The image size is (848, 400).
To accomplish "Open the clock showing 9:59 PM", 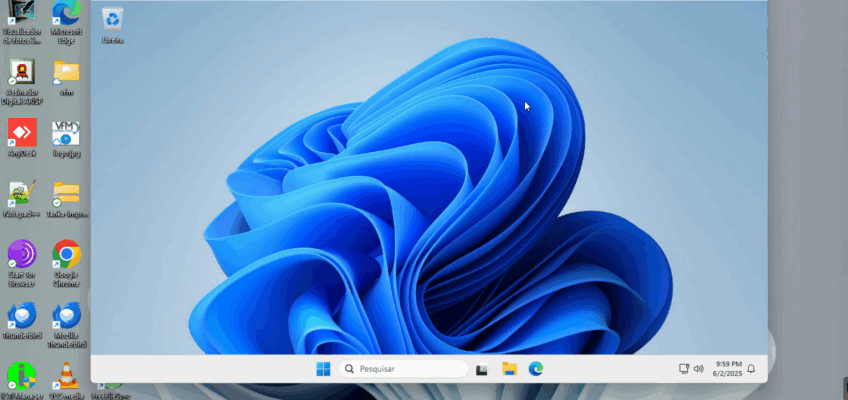I will 728,369.
